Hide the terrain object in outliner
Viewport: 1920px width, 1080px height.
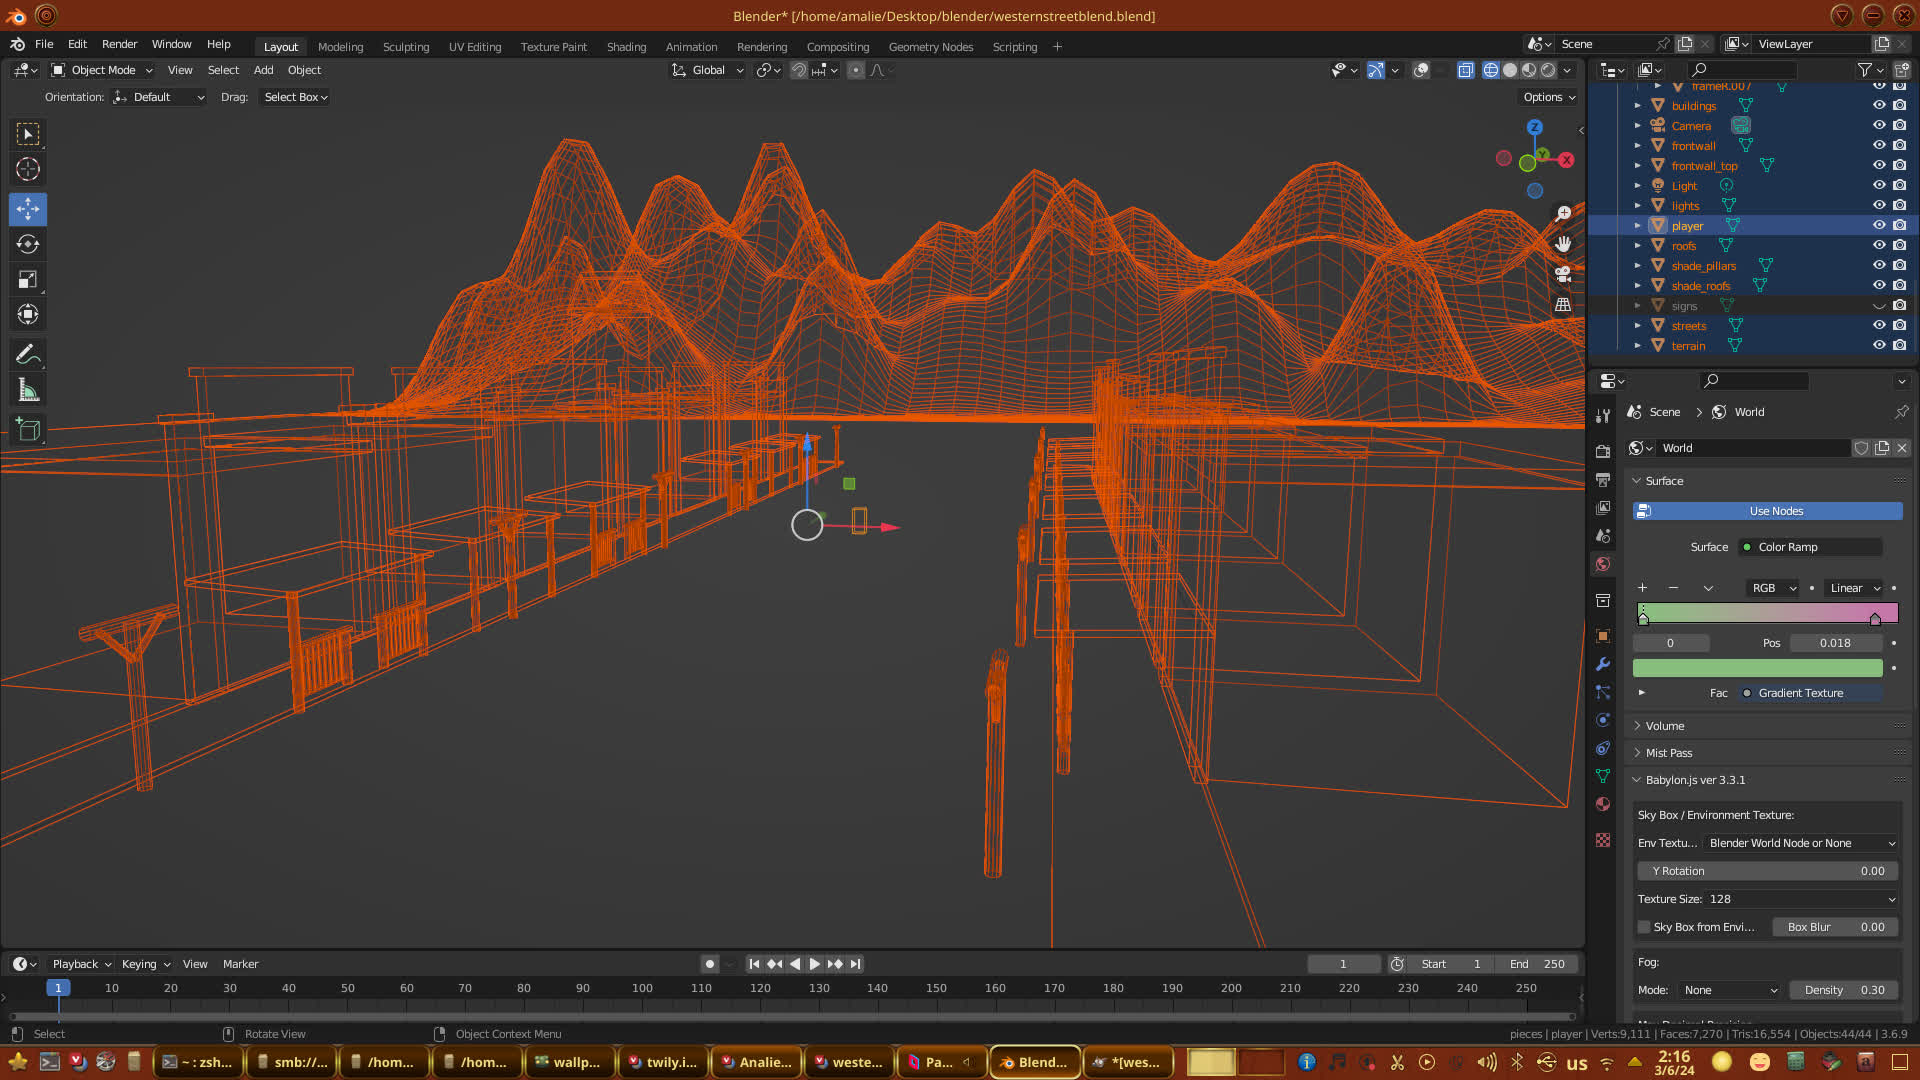[1879, 345]
